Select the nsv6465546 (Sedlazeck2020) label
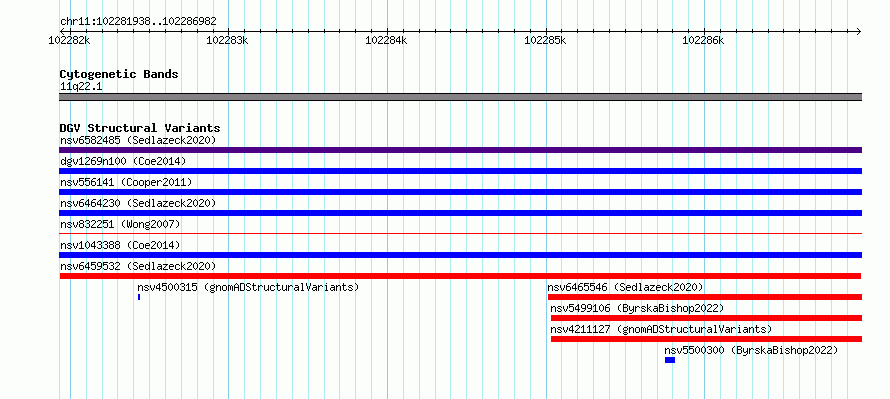 [625, 287]
